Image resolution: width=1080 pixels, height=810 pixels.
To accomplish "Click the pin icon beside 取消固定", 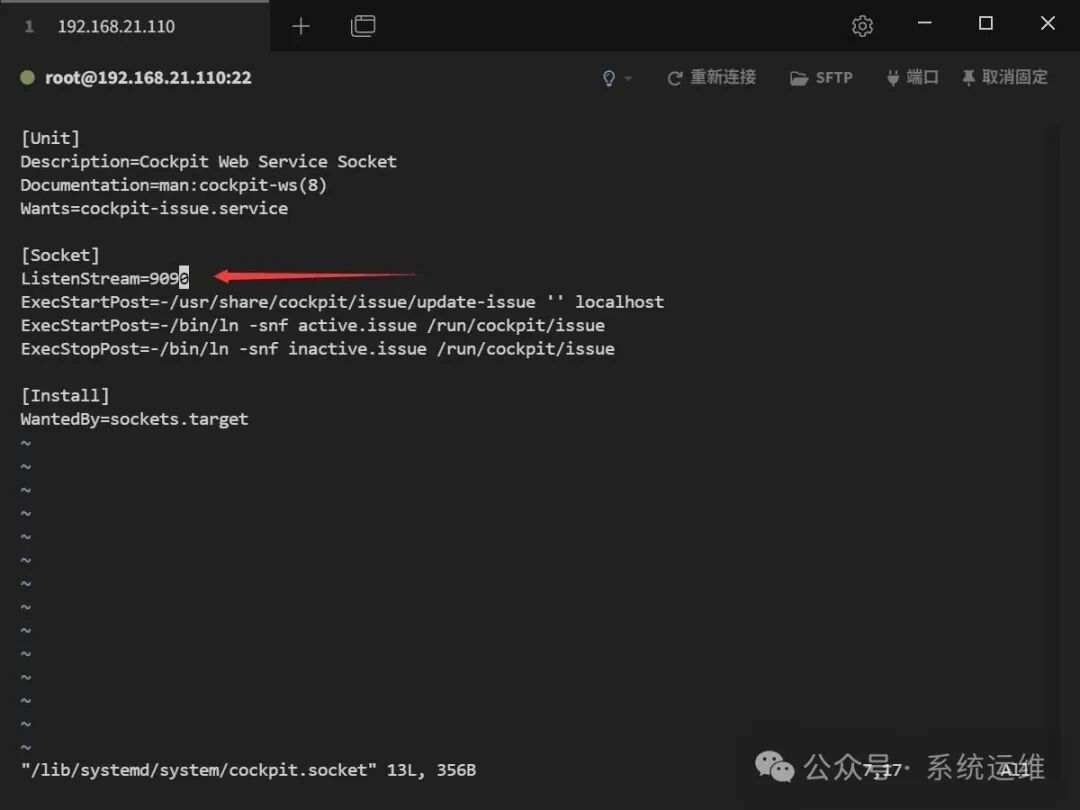I will pos(968,77).
